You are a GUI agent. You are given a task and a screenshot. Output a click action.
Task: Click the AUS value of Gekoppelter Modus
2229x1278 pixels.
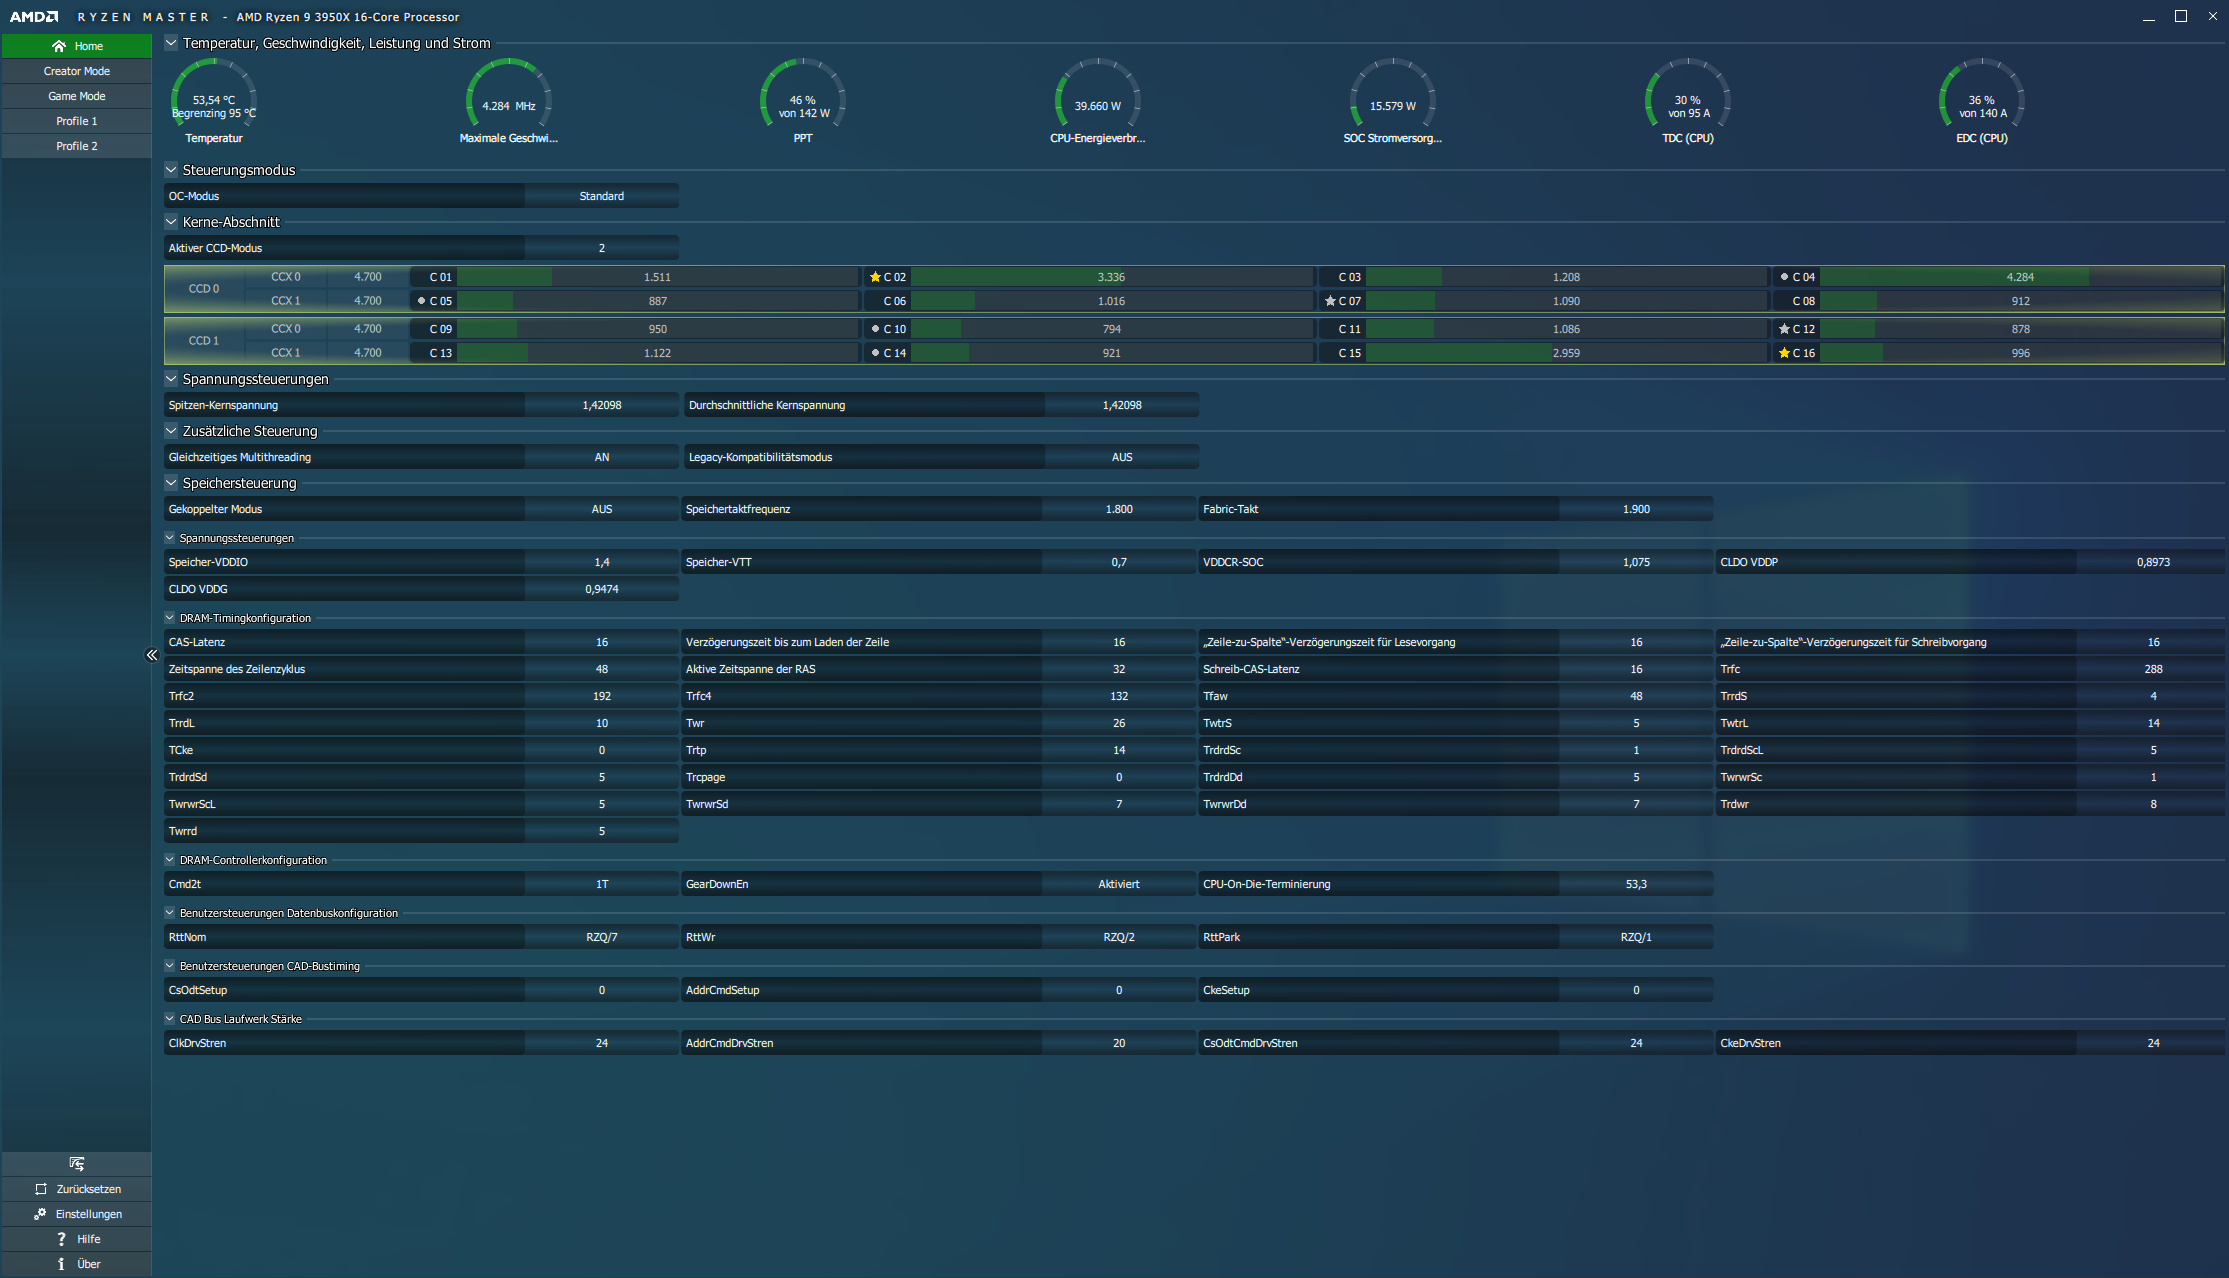[x=601, y=509]
